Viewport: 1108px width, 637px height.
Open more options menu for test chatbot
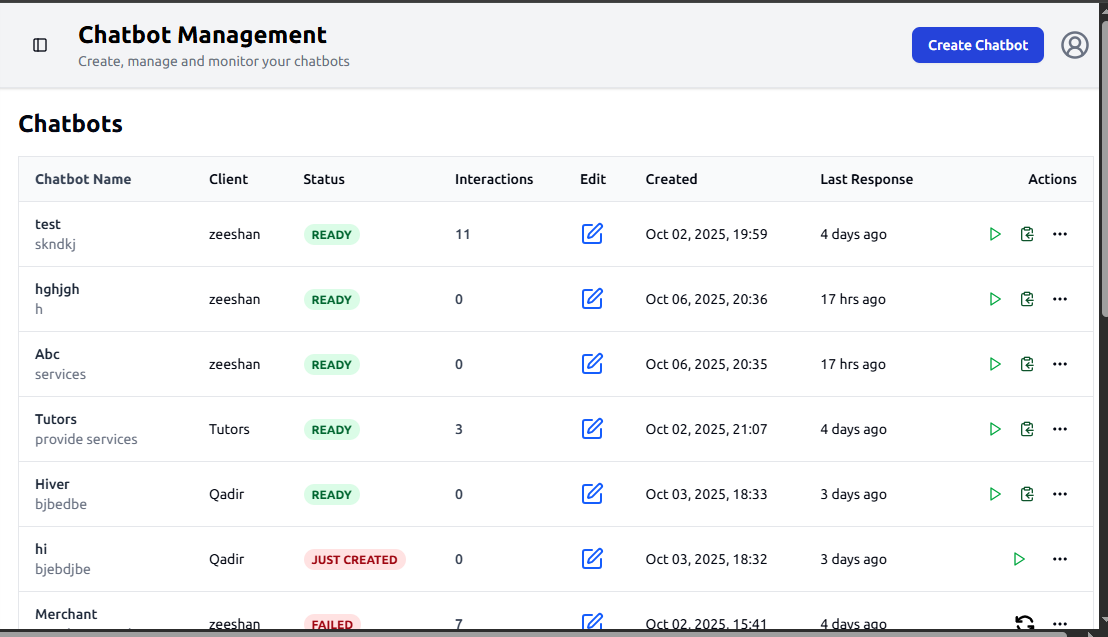point(1060,234)
